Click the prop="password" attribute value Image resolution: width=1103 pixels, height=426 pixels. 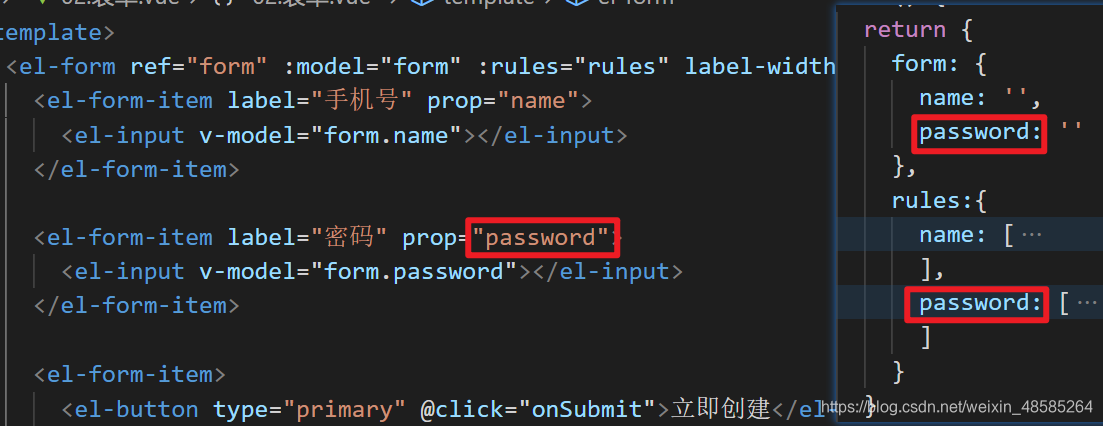click(x=541, y=238)
